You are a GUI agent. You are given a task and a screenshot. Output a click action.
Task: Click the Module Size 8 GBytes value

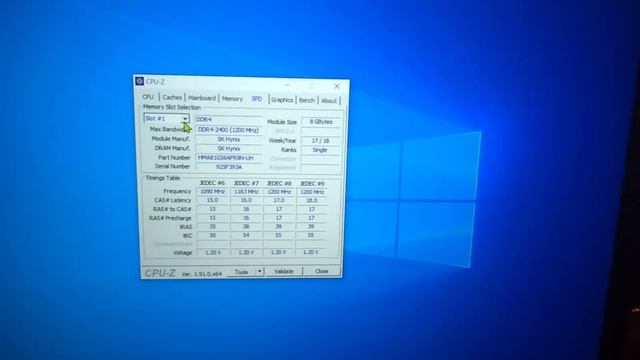tap(320, 122)
